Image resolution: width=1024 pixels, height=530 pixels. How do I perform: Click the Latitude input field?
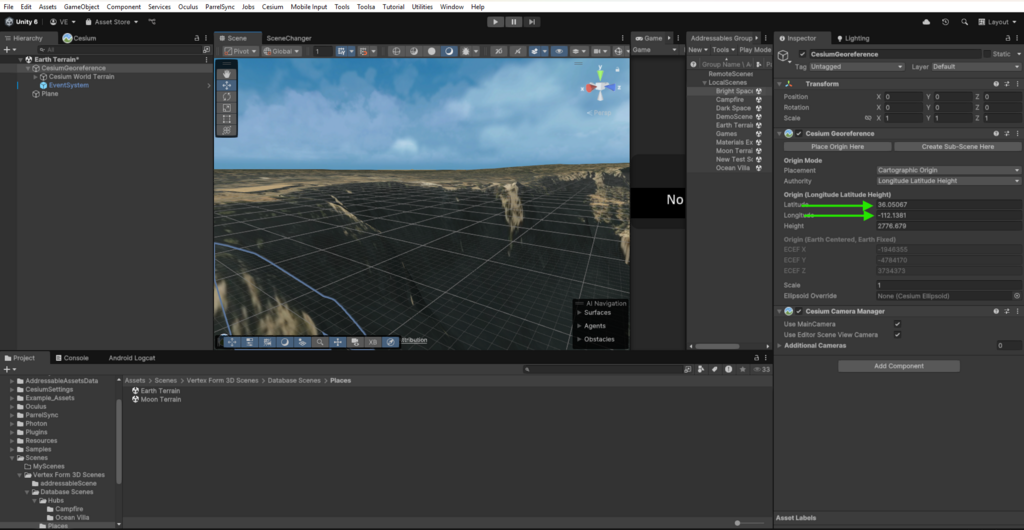click(x=947, y=205)
